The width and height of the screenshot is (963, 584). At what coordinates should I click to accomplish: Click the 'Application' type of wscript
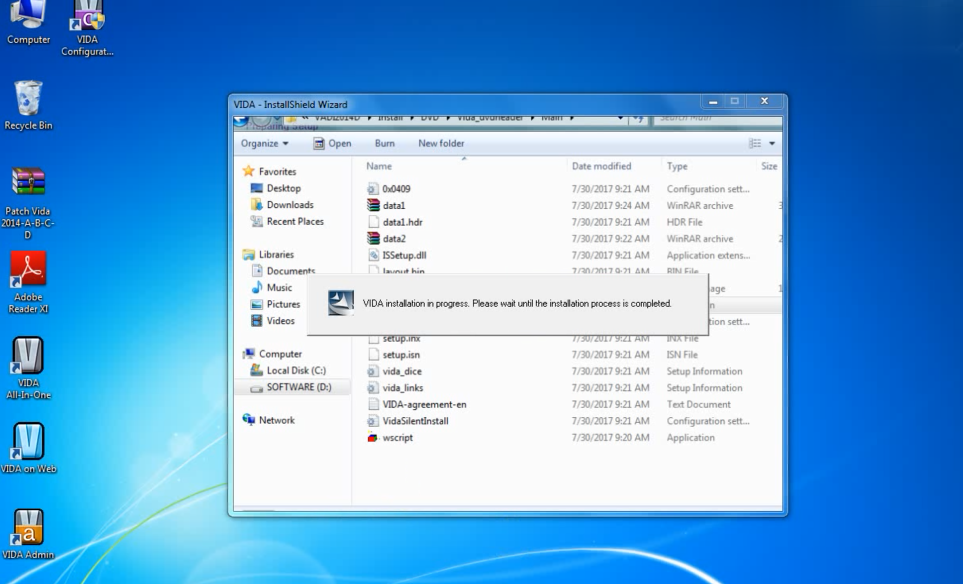(x=691, y=437)
